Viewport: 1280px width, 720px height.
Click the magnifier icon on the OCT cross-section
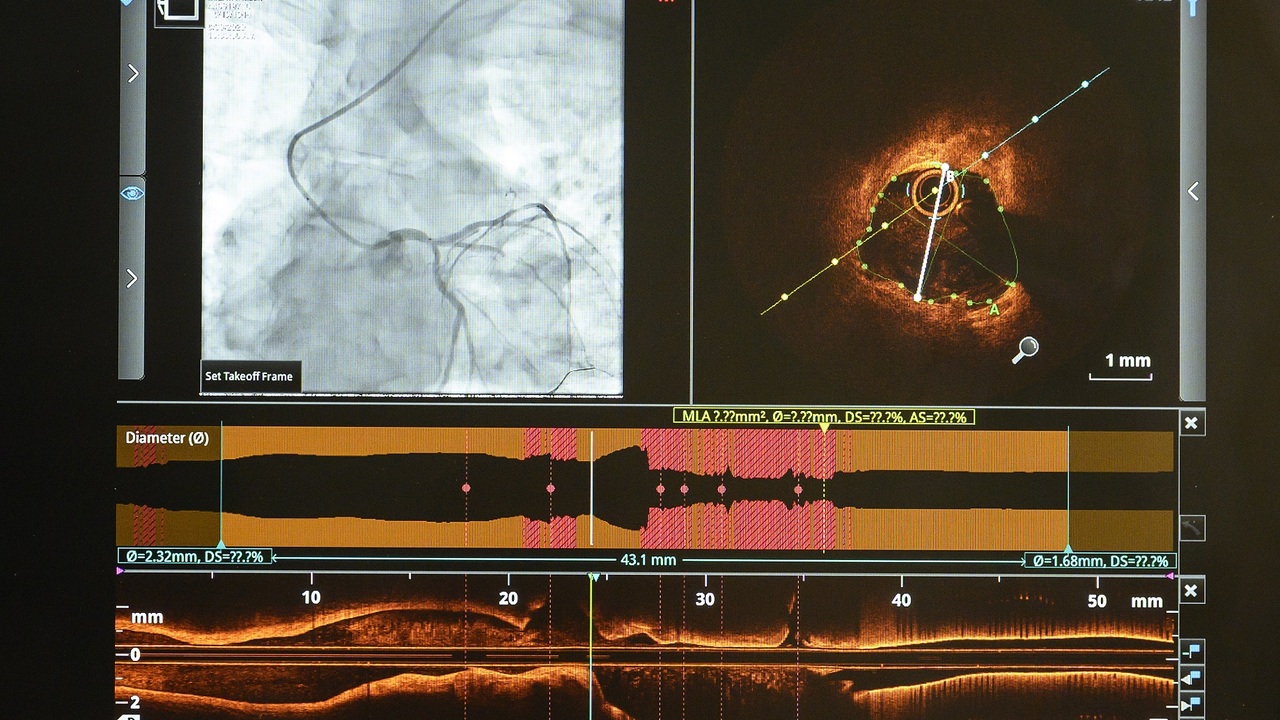[1025, 350]
